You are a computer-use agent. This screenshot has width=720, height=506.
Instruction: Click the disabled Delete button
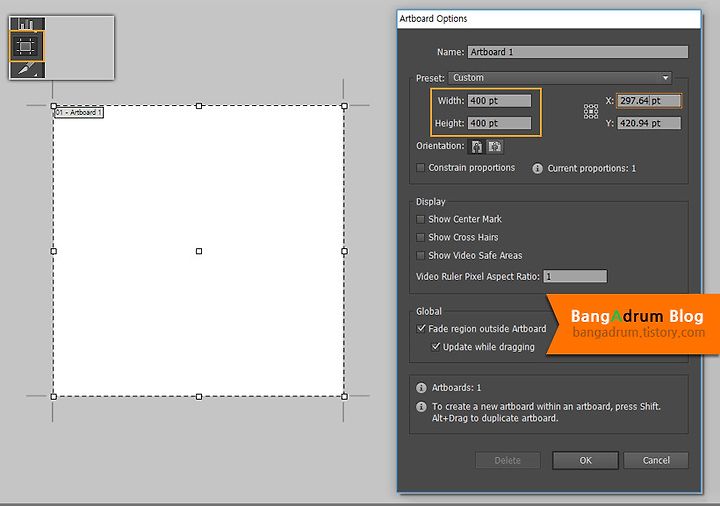click(507, 461)
